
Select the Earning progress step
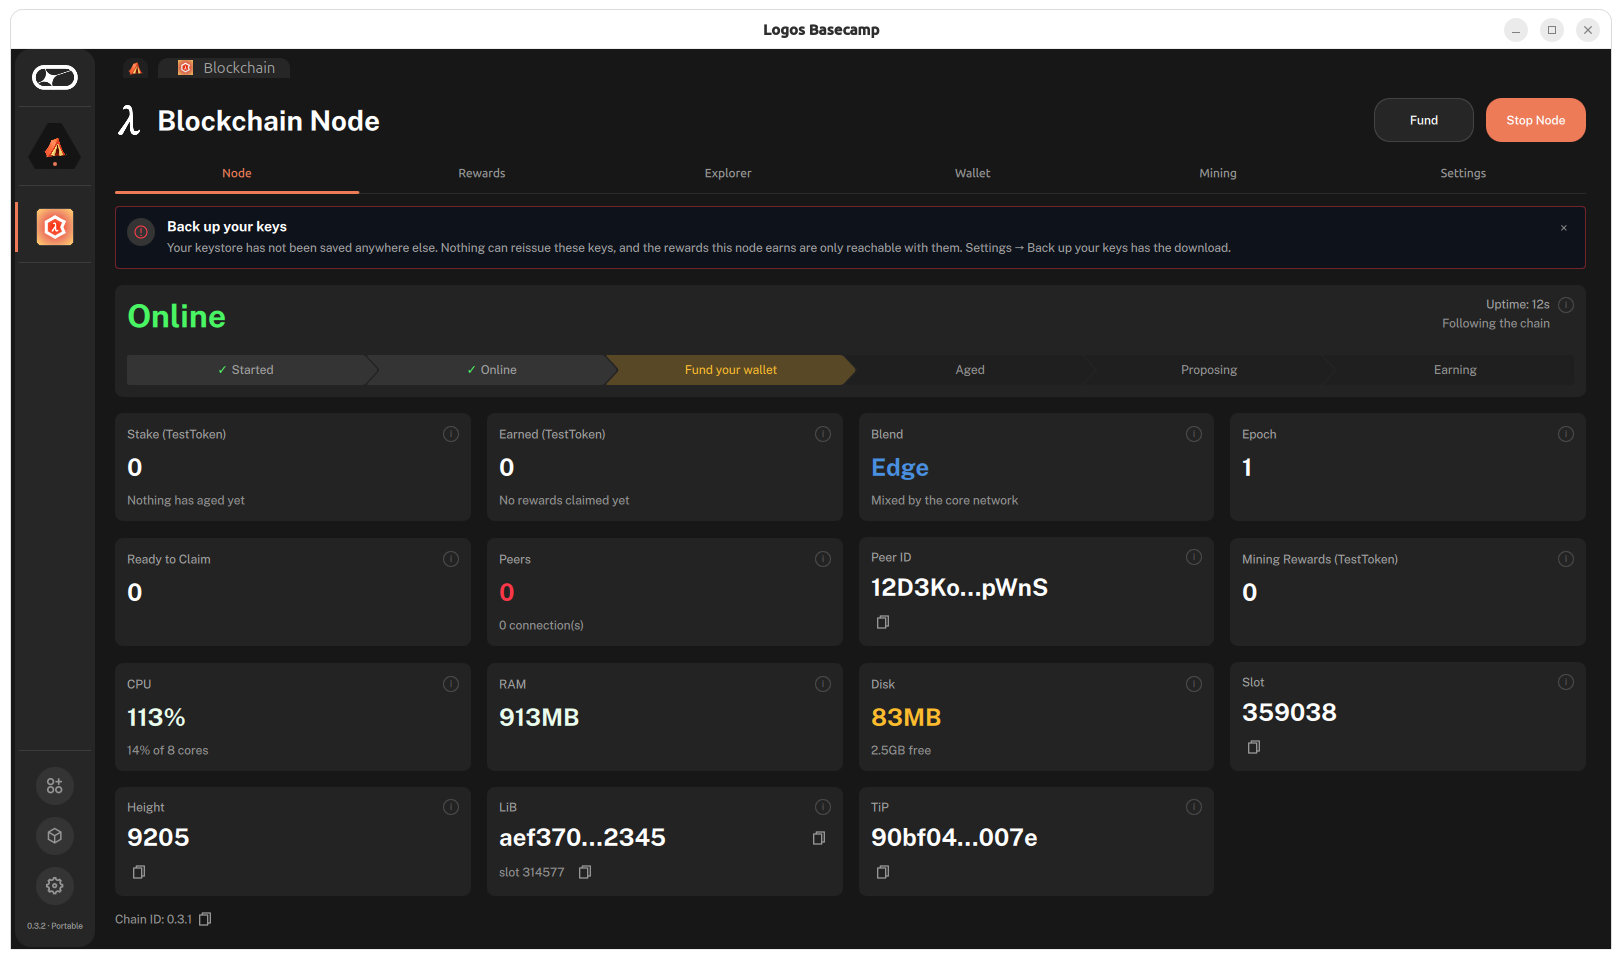(1455, 370)
